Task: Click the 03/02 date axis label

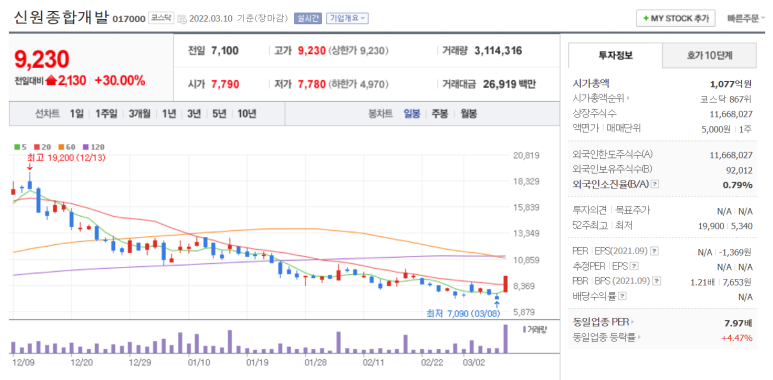Action: (x=473, y=362)
